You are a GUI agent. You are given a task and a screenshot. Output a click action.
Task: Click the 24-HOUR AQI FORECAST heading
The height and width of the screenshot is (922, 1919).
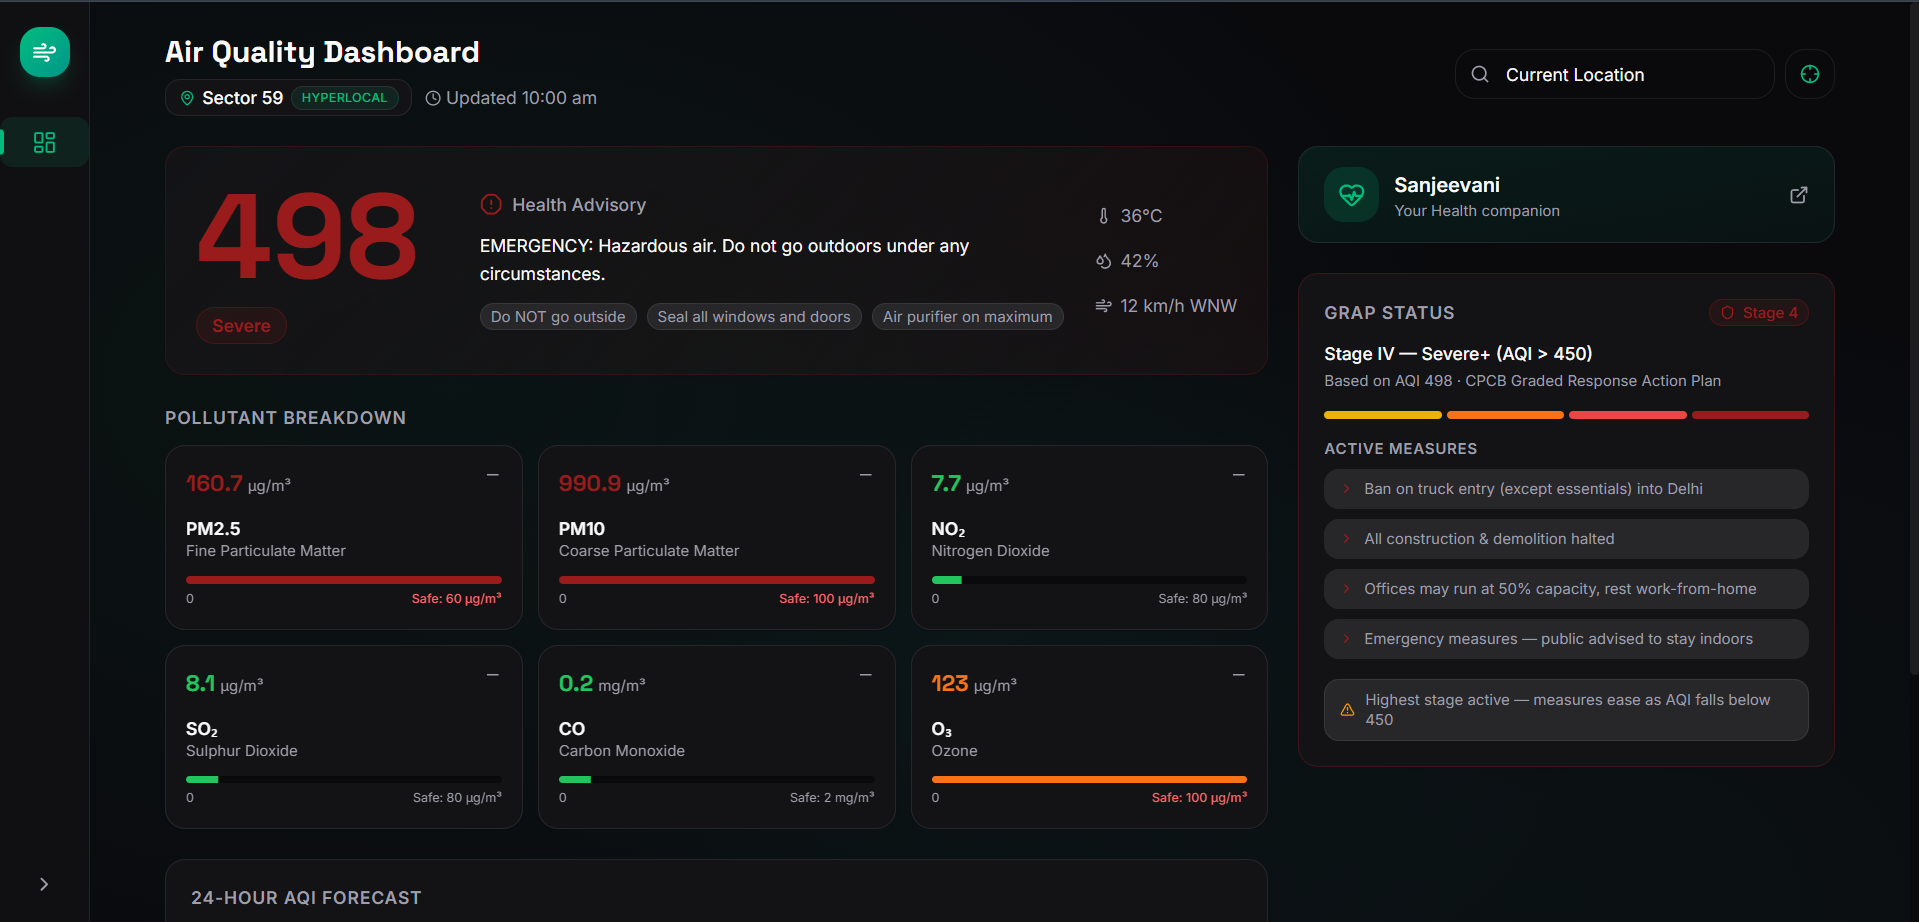point(306,898)
